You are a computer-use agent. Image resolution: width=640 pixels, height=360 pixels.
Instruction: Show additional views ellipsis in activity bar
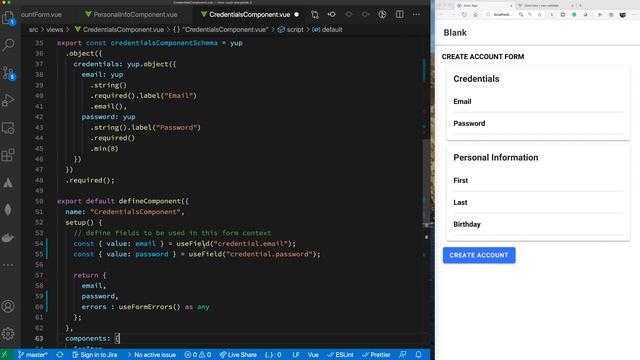click(x=8, y=265)
